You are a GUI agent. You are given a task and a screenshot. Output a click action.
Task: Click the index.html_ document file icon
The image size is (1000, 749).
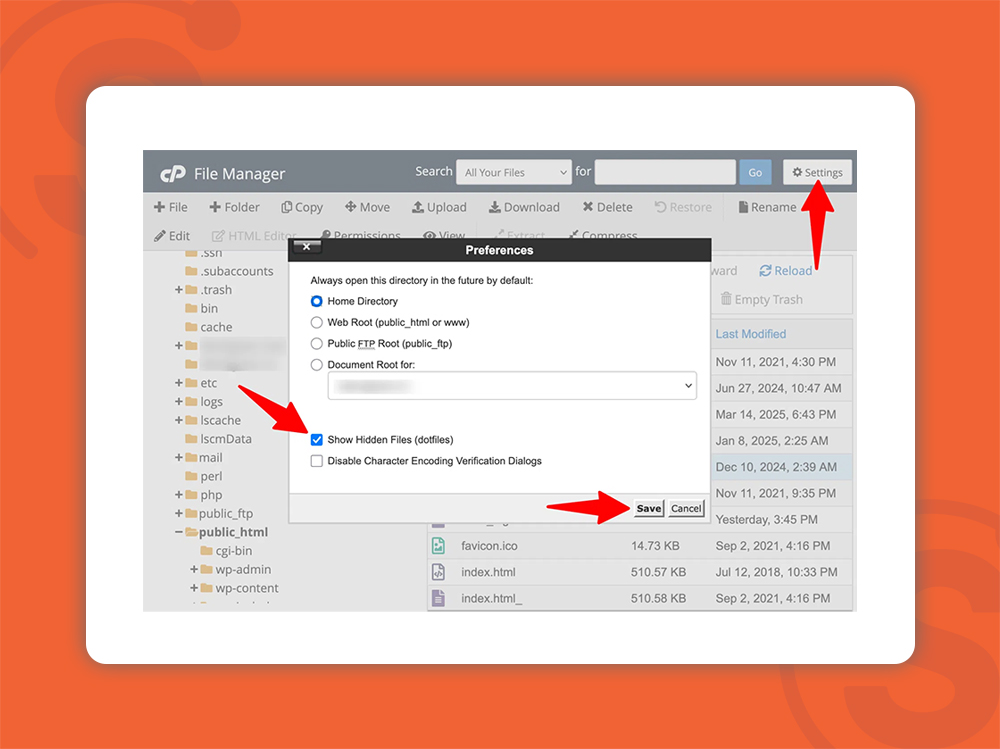438,598
